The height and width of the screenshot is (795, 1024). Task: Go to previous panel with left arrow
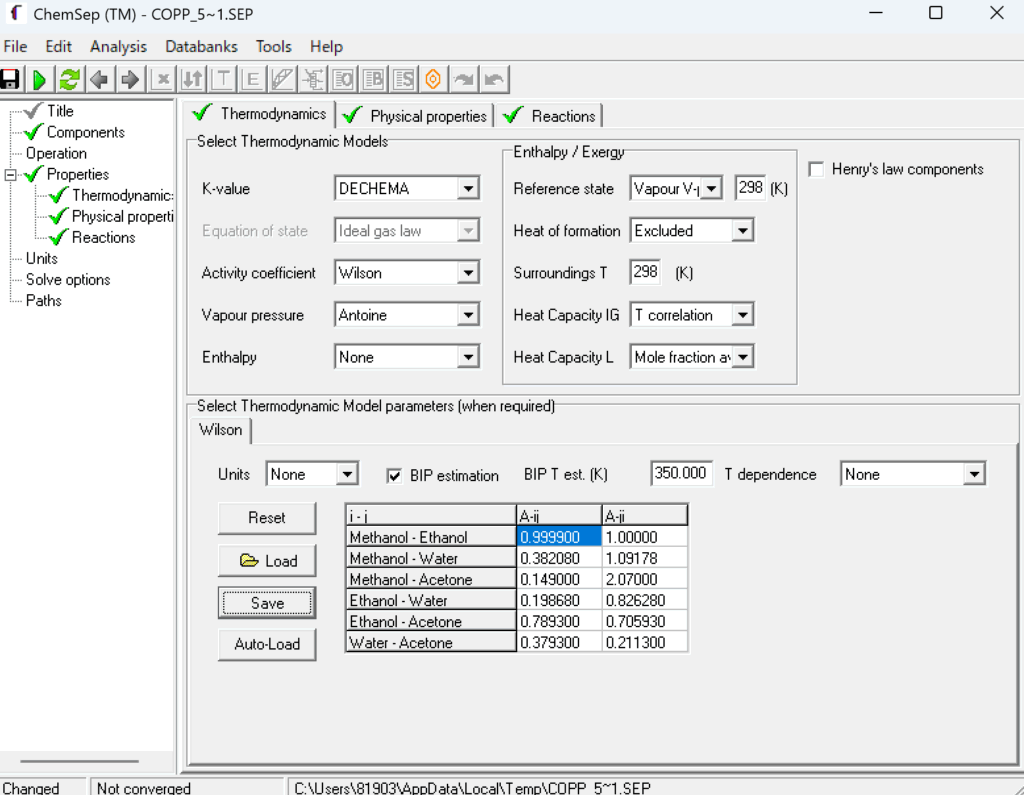99,80
